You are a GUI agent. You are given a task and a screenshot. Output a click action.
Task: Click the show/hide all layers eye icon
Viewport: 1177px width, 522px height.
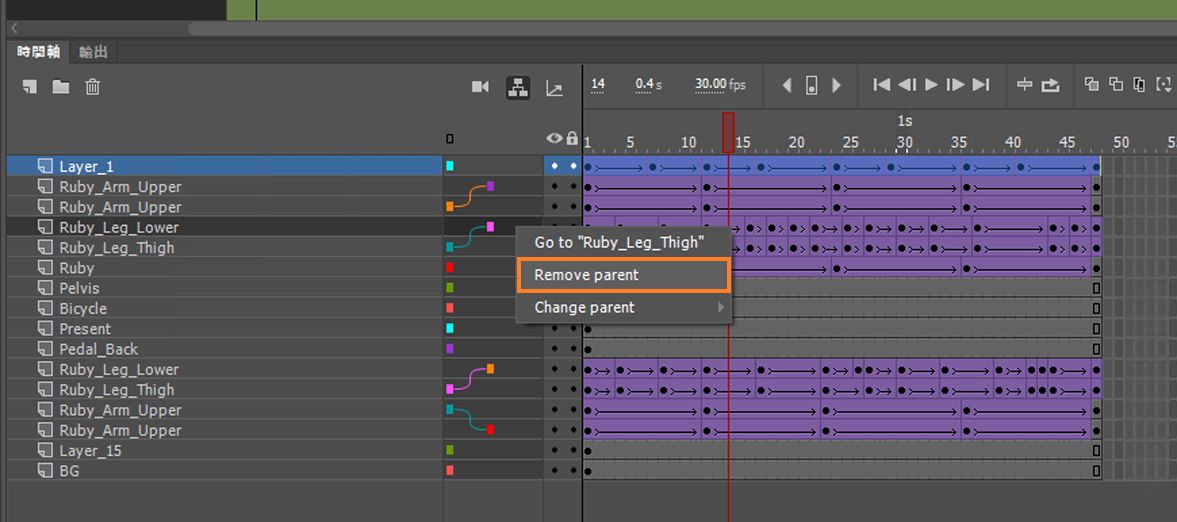pyautogui.click(x=554, y=138)
